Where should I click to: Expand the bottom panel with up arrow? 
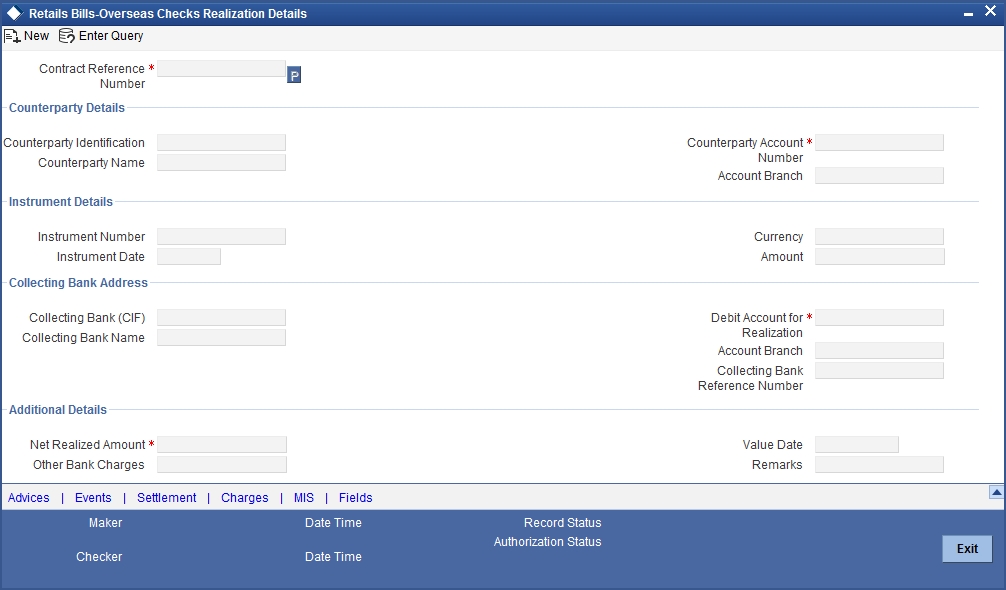(x=996, y=492)
